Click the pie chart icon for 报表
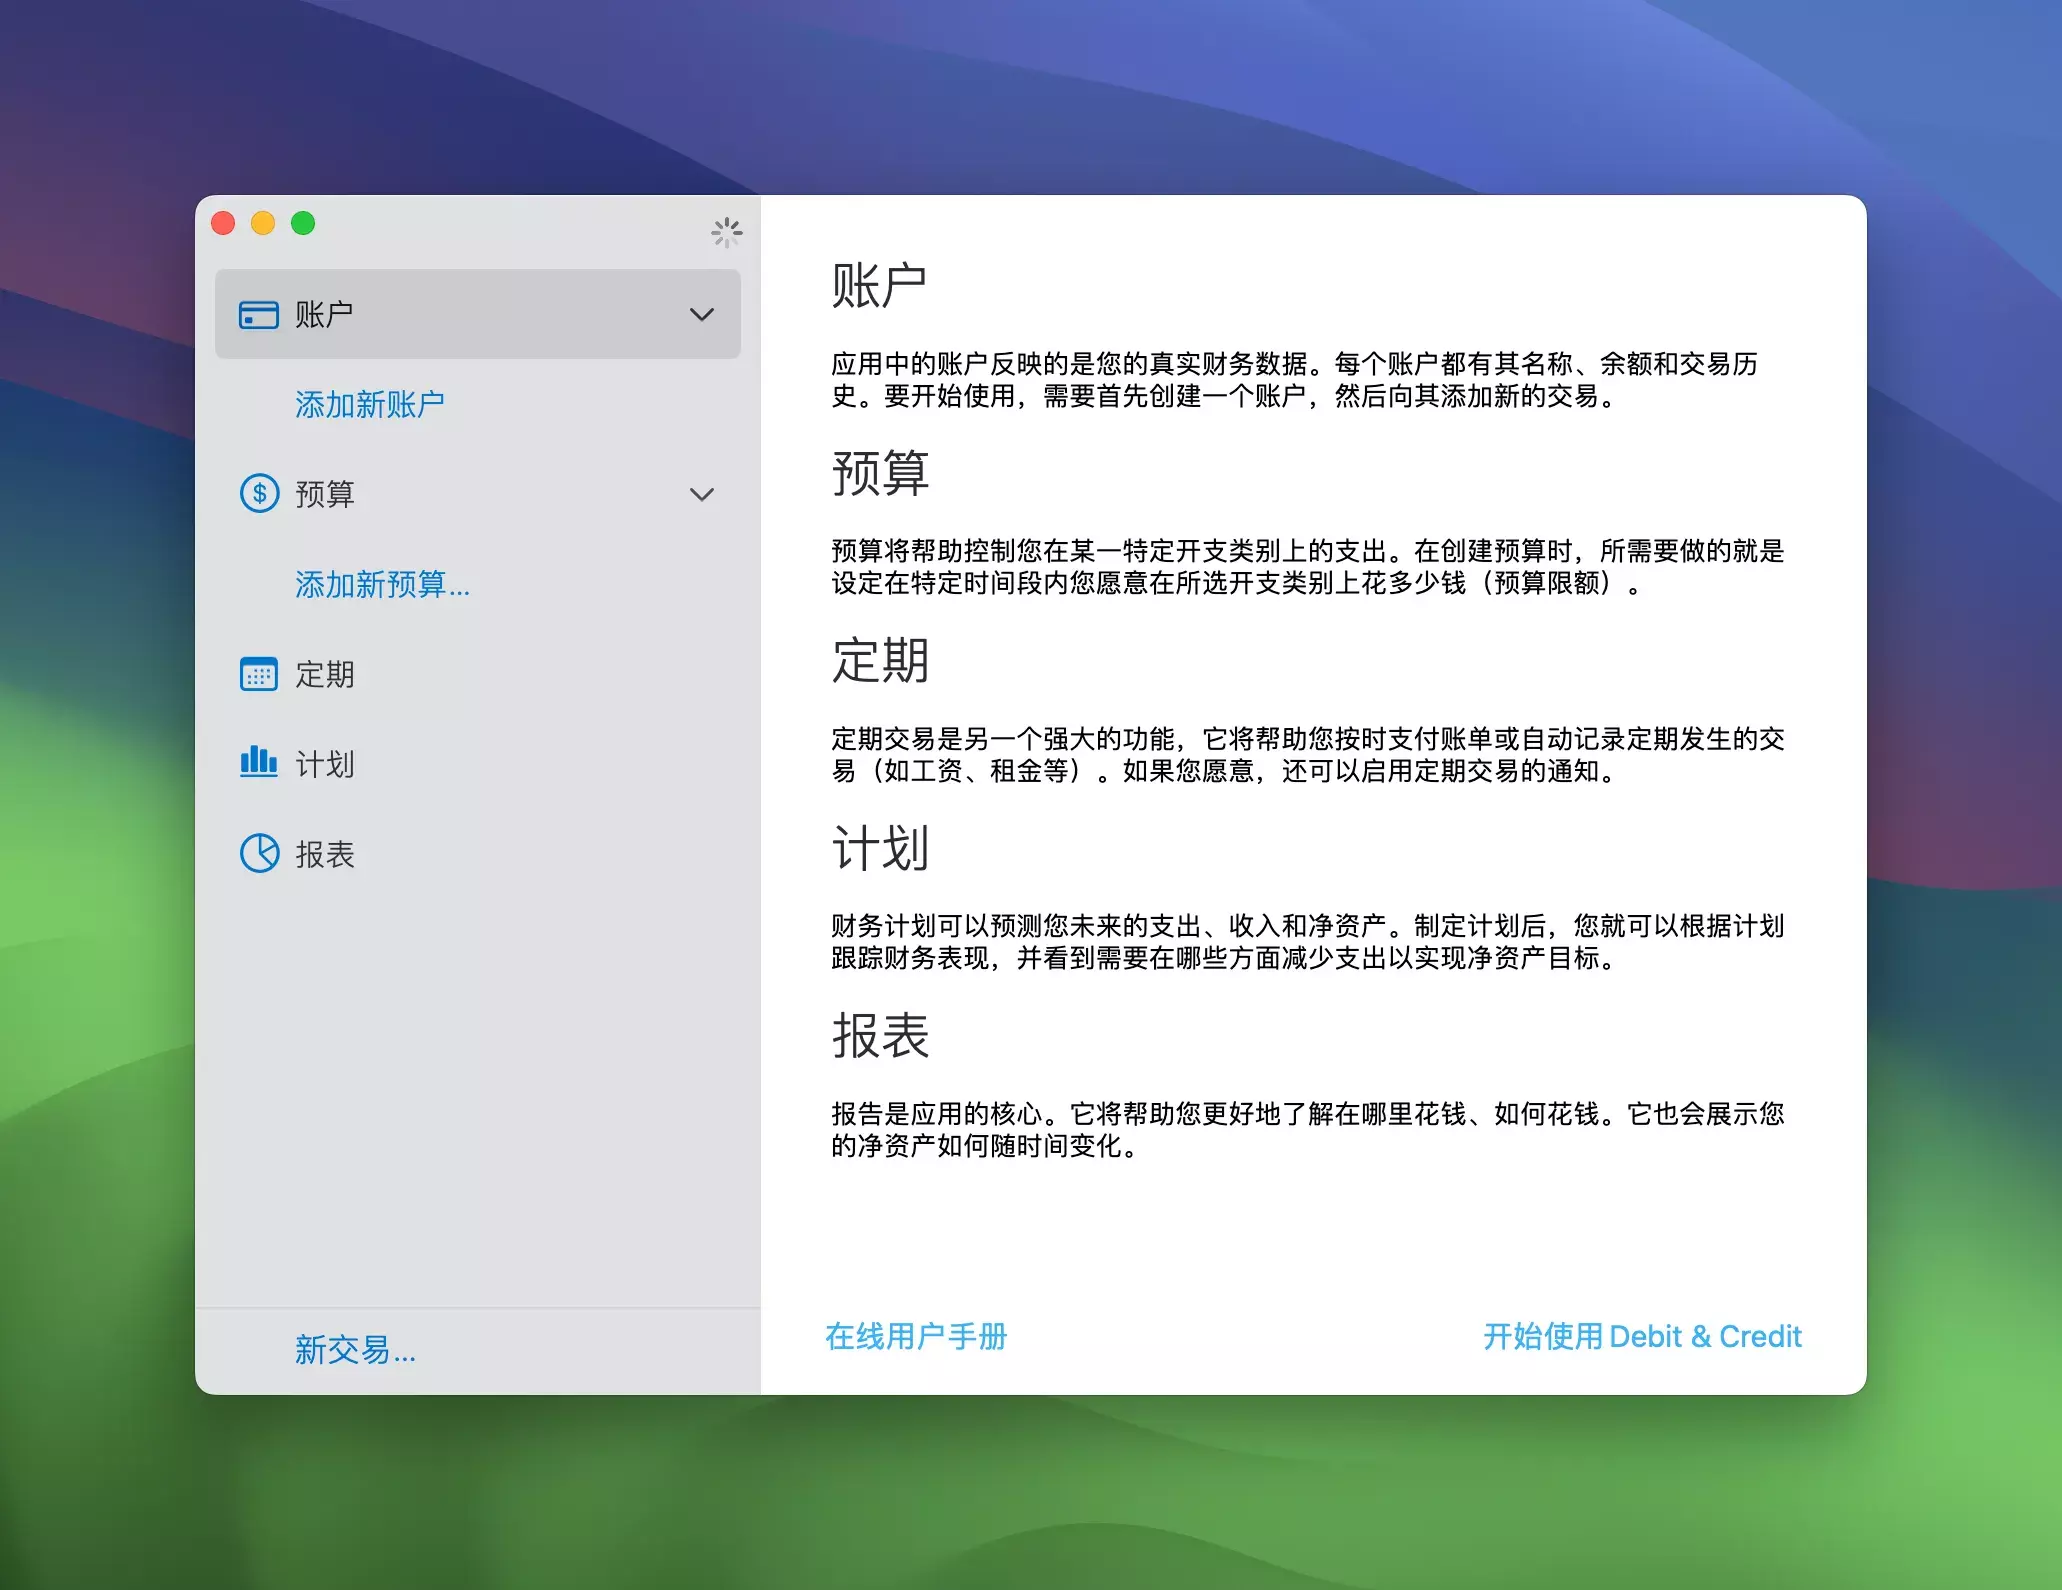 click(259, 853)
